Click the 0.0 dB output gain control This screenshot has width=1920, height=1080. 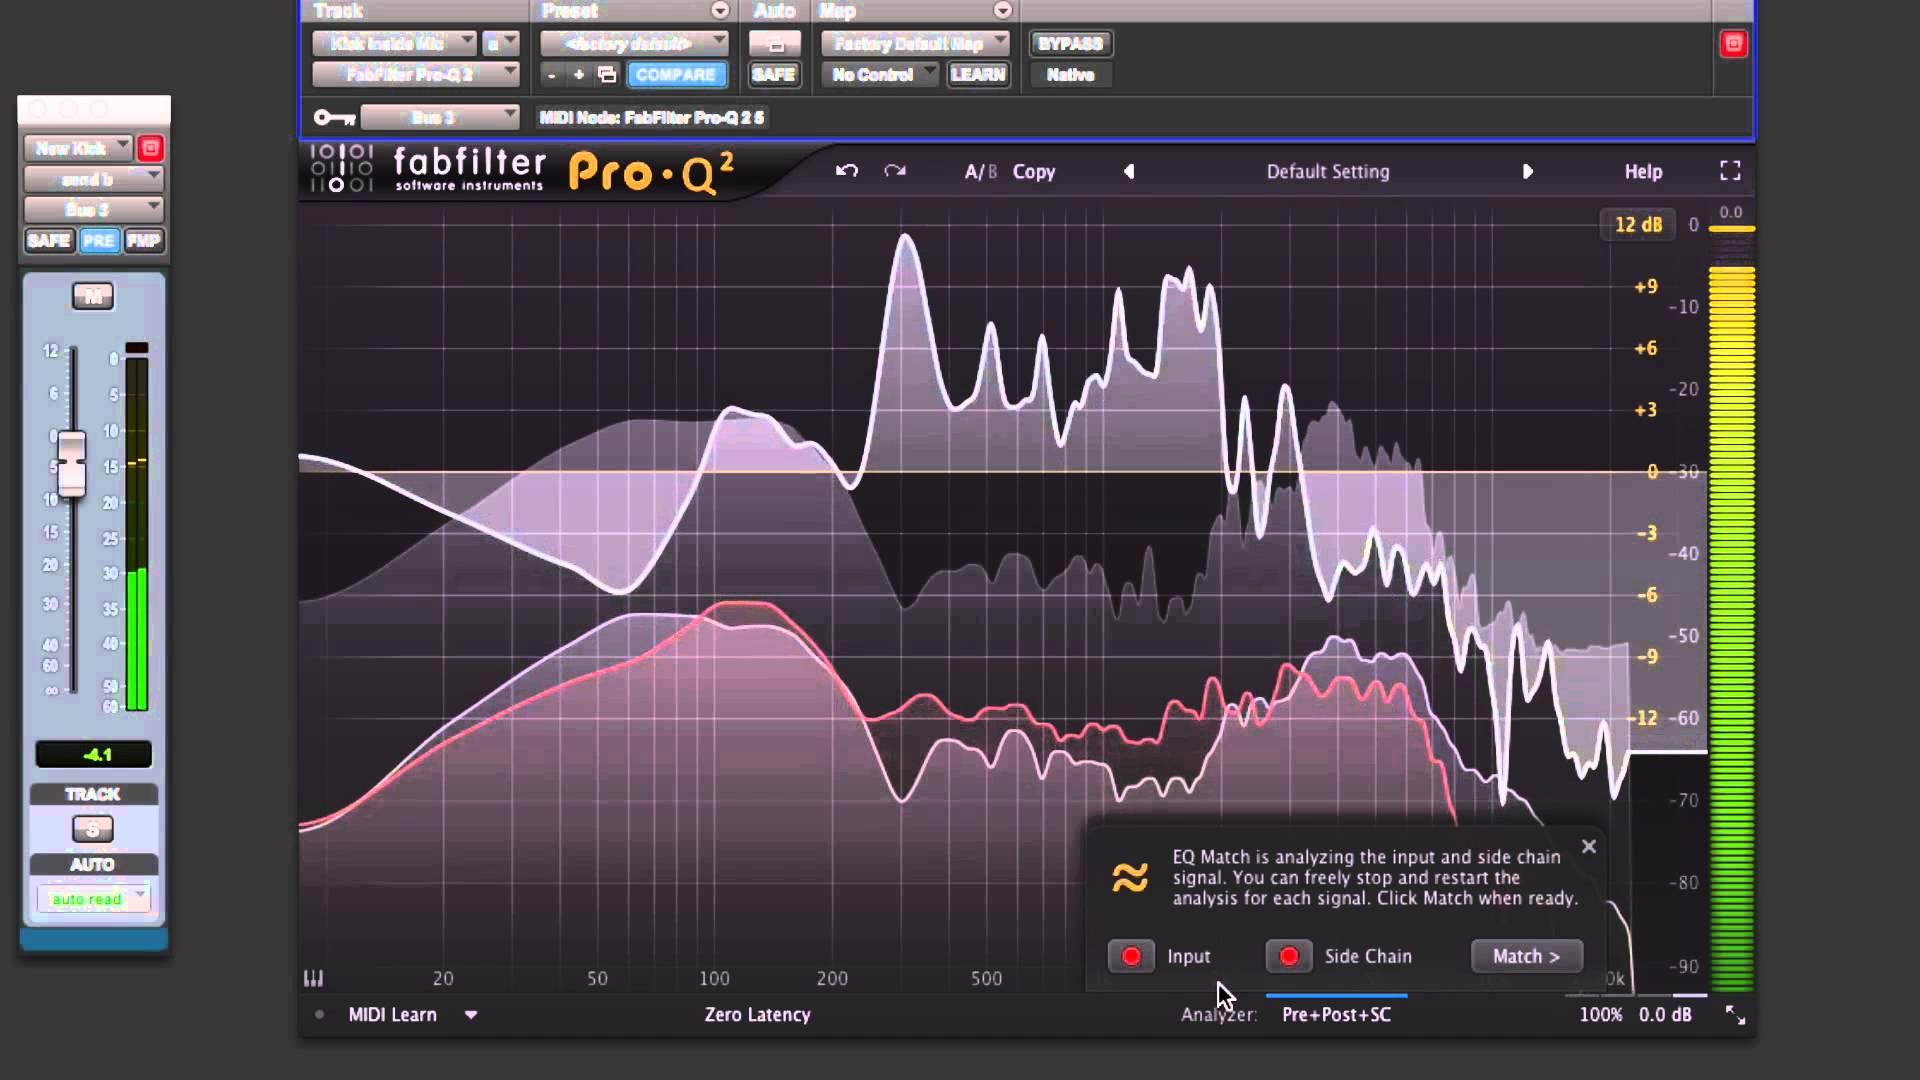[x=1665, y=1015]
